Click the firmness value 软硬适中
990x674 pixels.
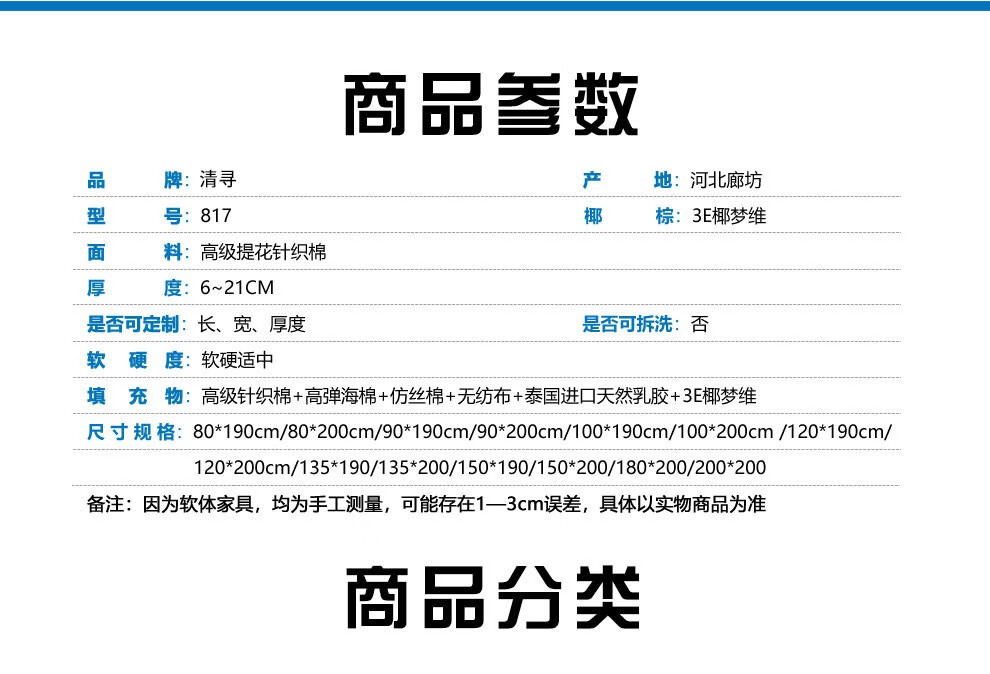(x=237, y=360)
